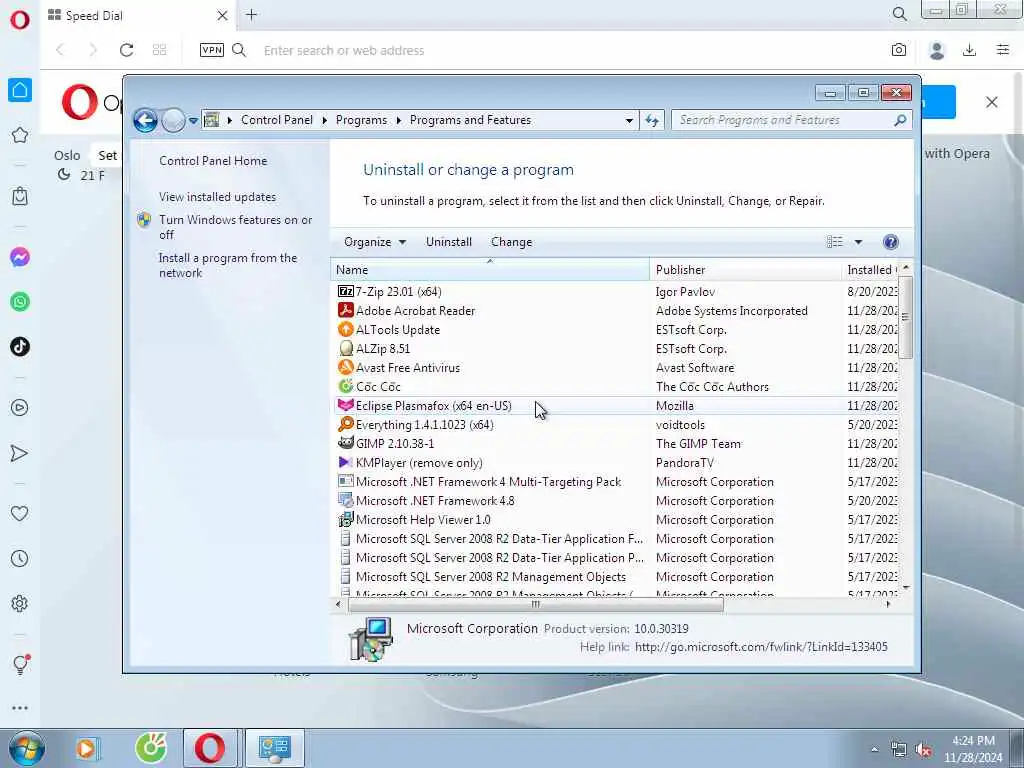
Task: Go back in the Control Panel window
Action: pyautogui.click(x=145, y=120)
